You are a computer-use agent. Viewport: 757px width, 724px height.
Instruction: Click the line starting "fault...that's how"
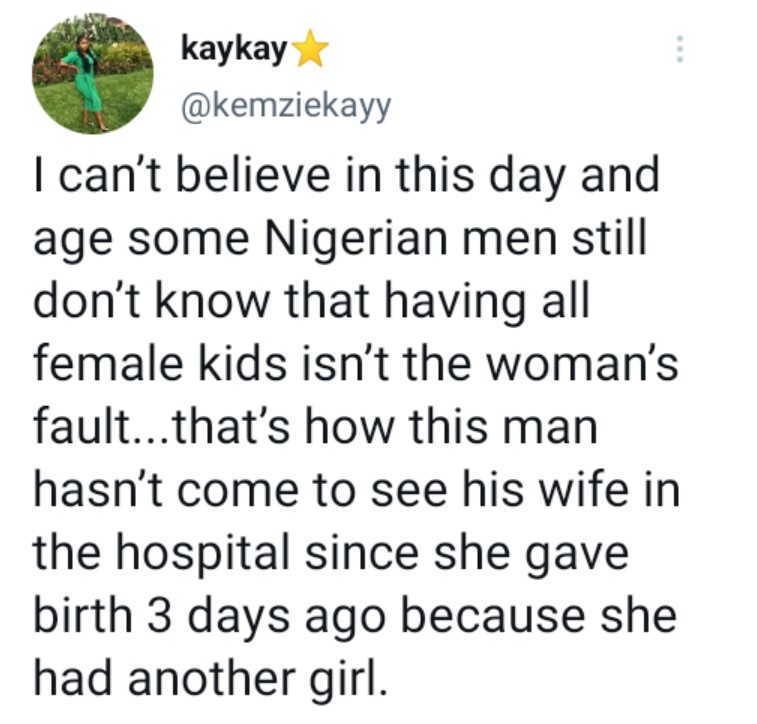314,428
